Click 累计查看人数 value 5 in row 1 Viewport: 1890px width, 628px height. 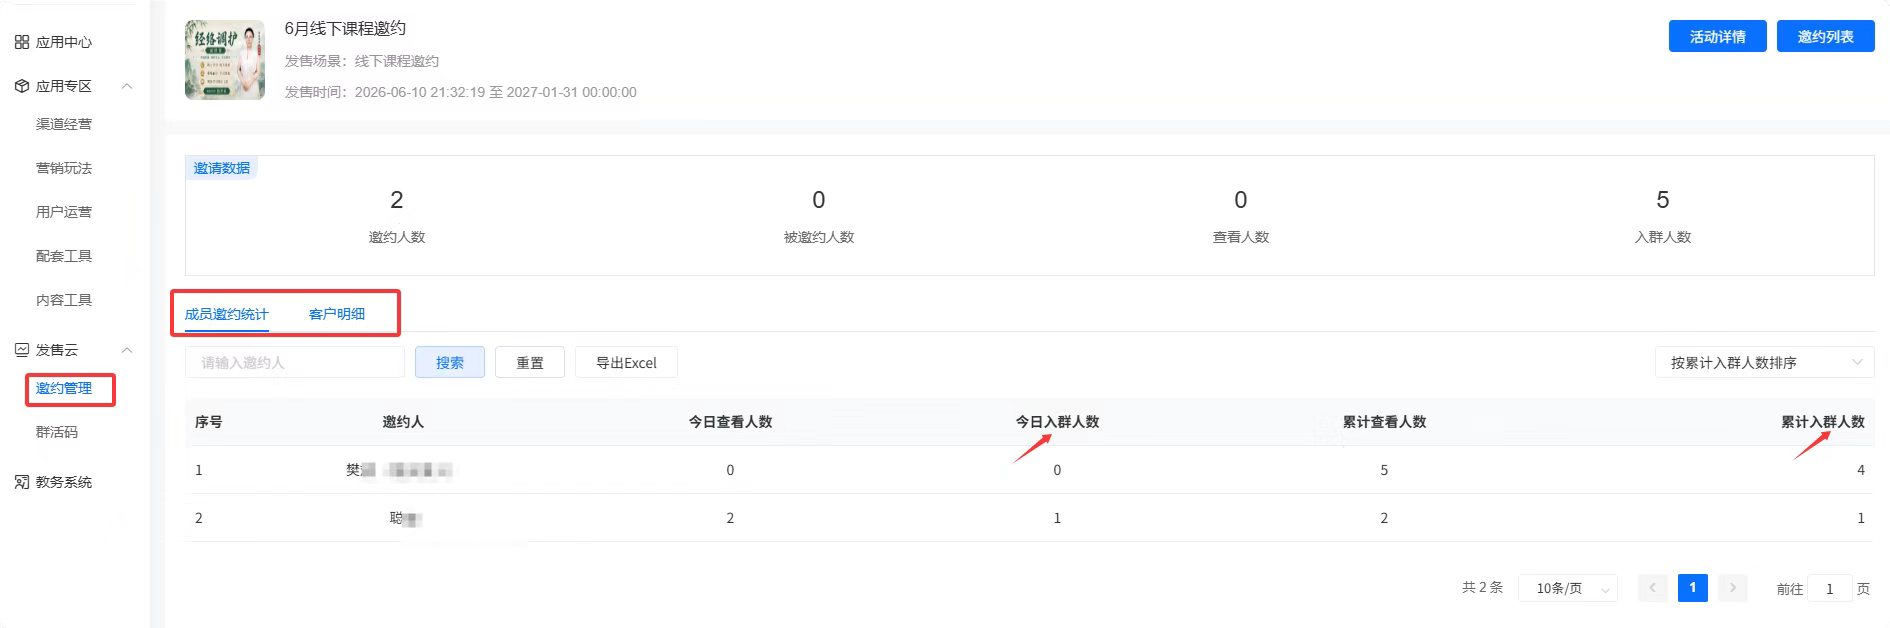tap(1384, 470)
